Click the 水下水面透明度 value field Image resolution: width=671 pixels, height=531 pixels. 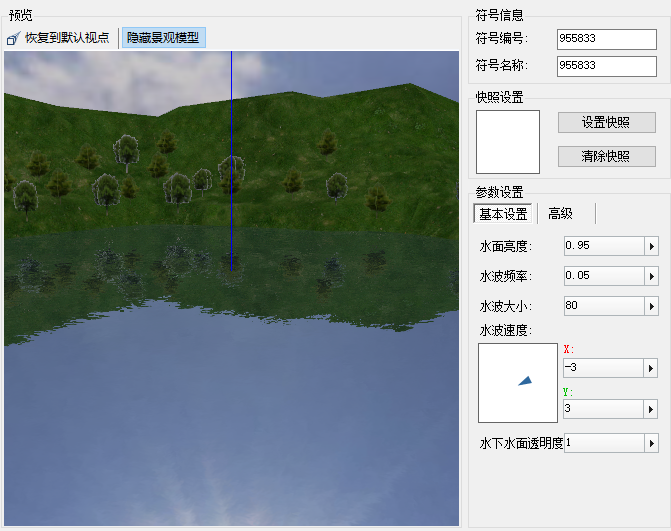pyautogui.click(x=604, y=443)
